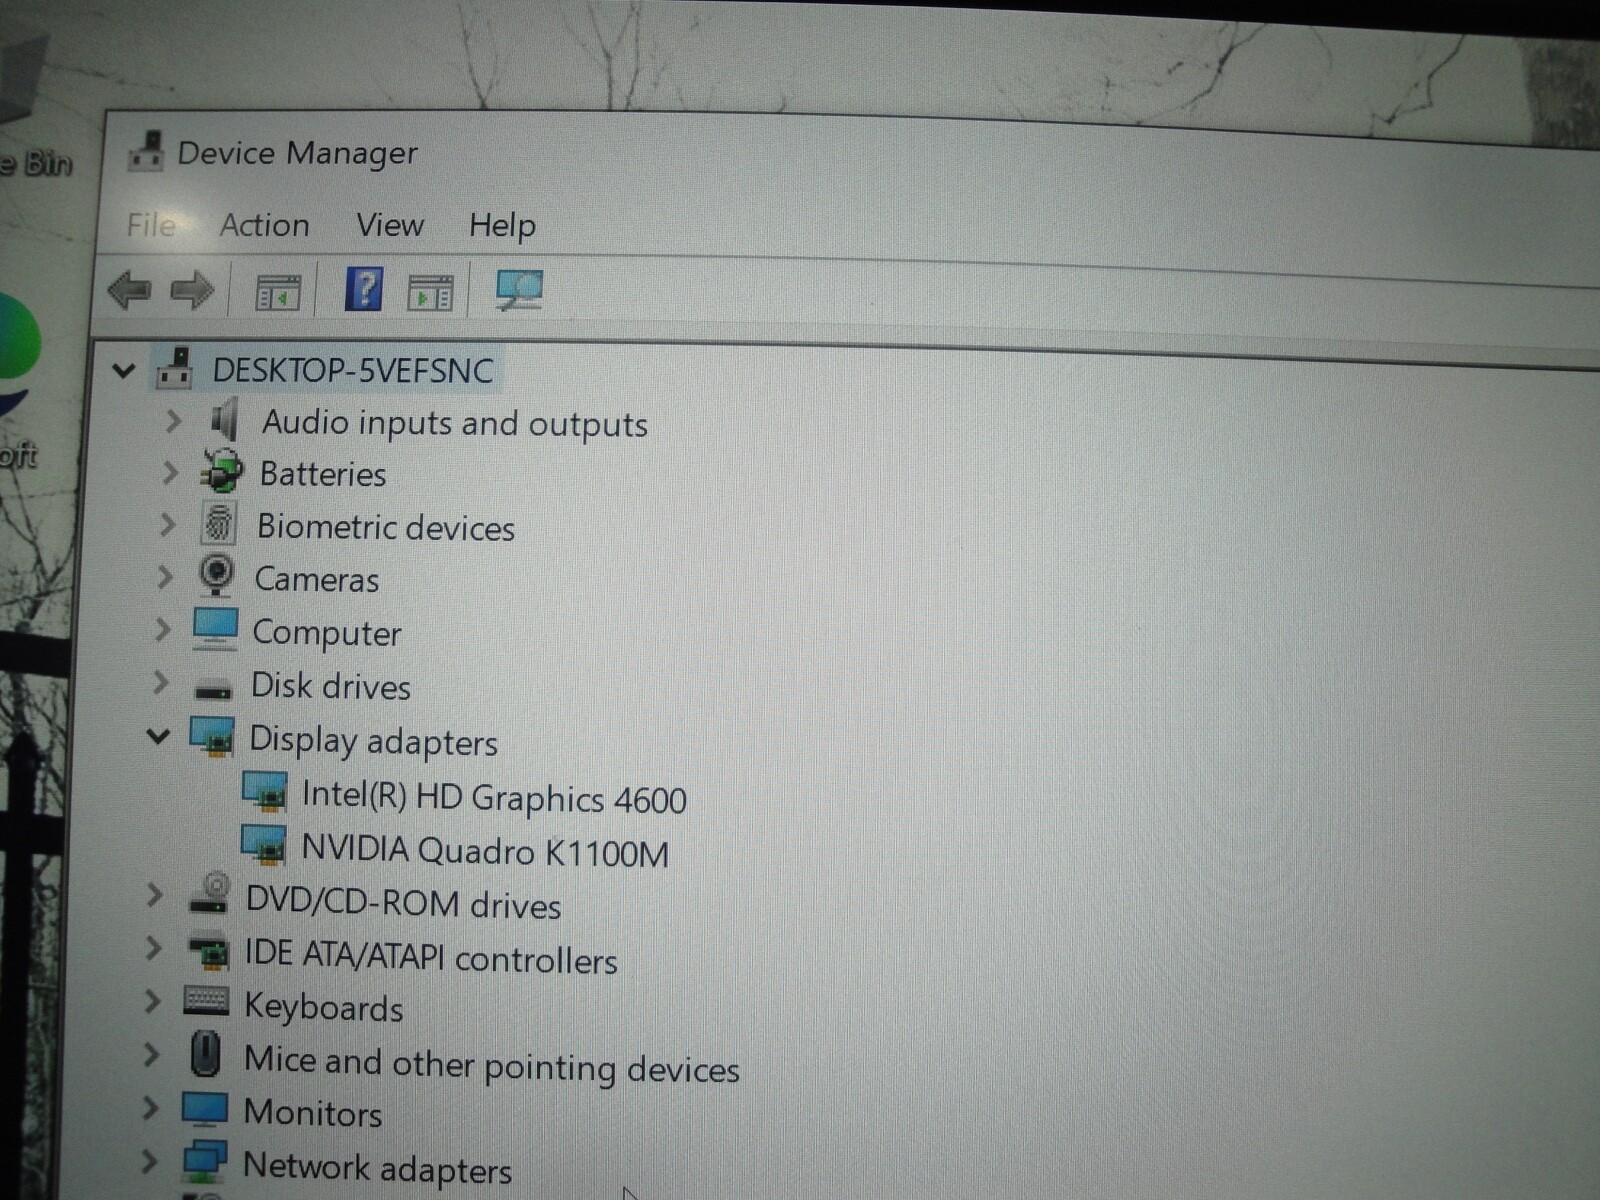Viewport: 1600px width, 1200px height.
Task: Click the Disk drives icon
Action: point(213,689)
